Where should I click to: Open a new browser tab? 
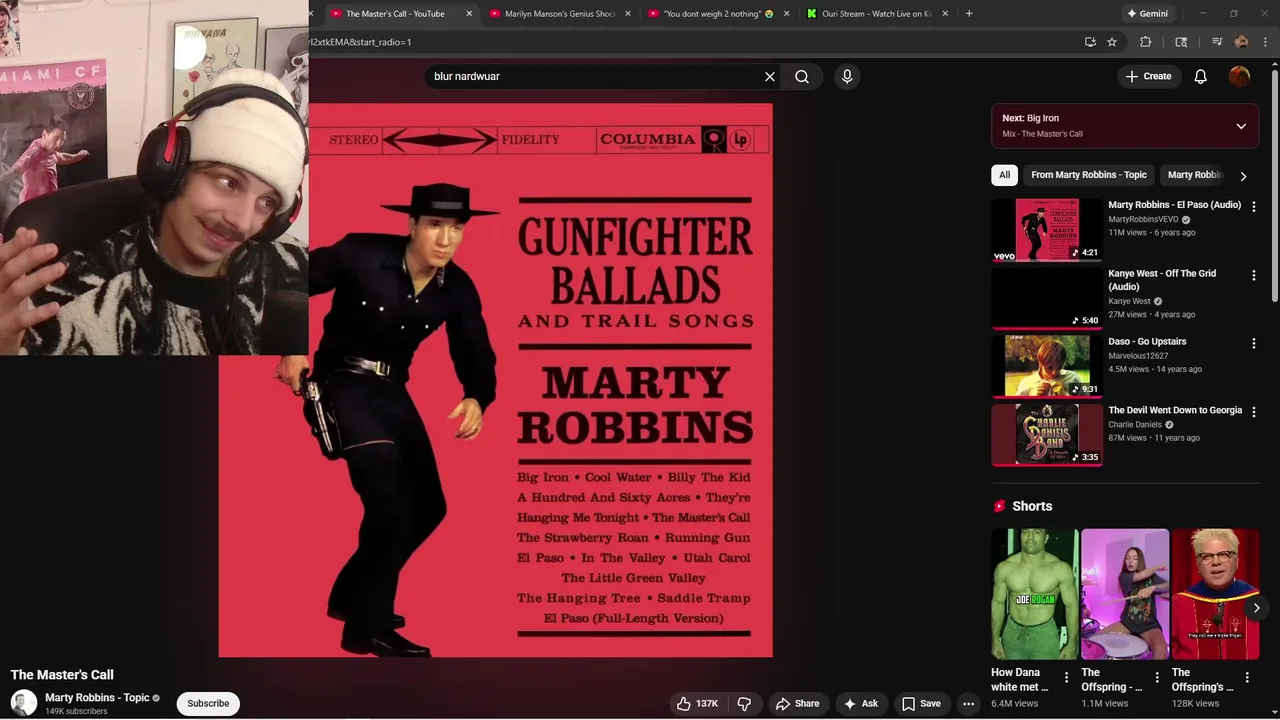(x=969, y=14)
